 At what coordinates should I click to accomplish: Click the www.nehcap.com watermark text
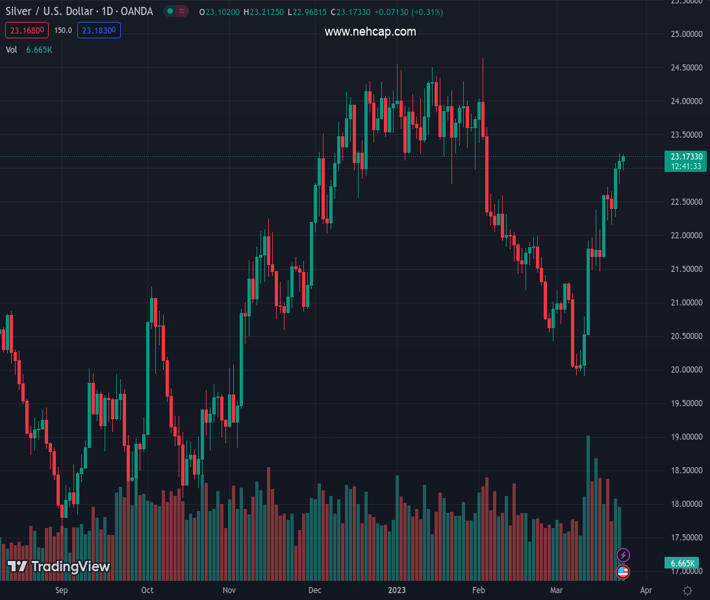[x=370, y=32]
